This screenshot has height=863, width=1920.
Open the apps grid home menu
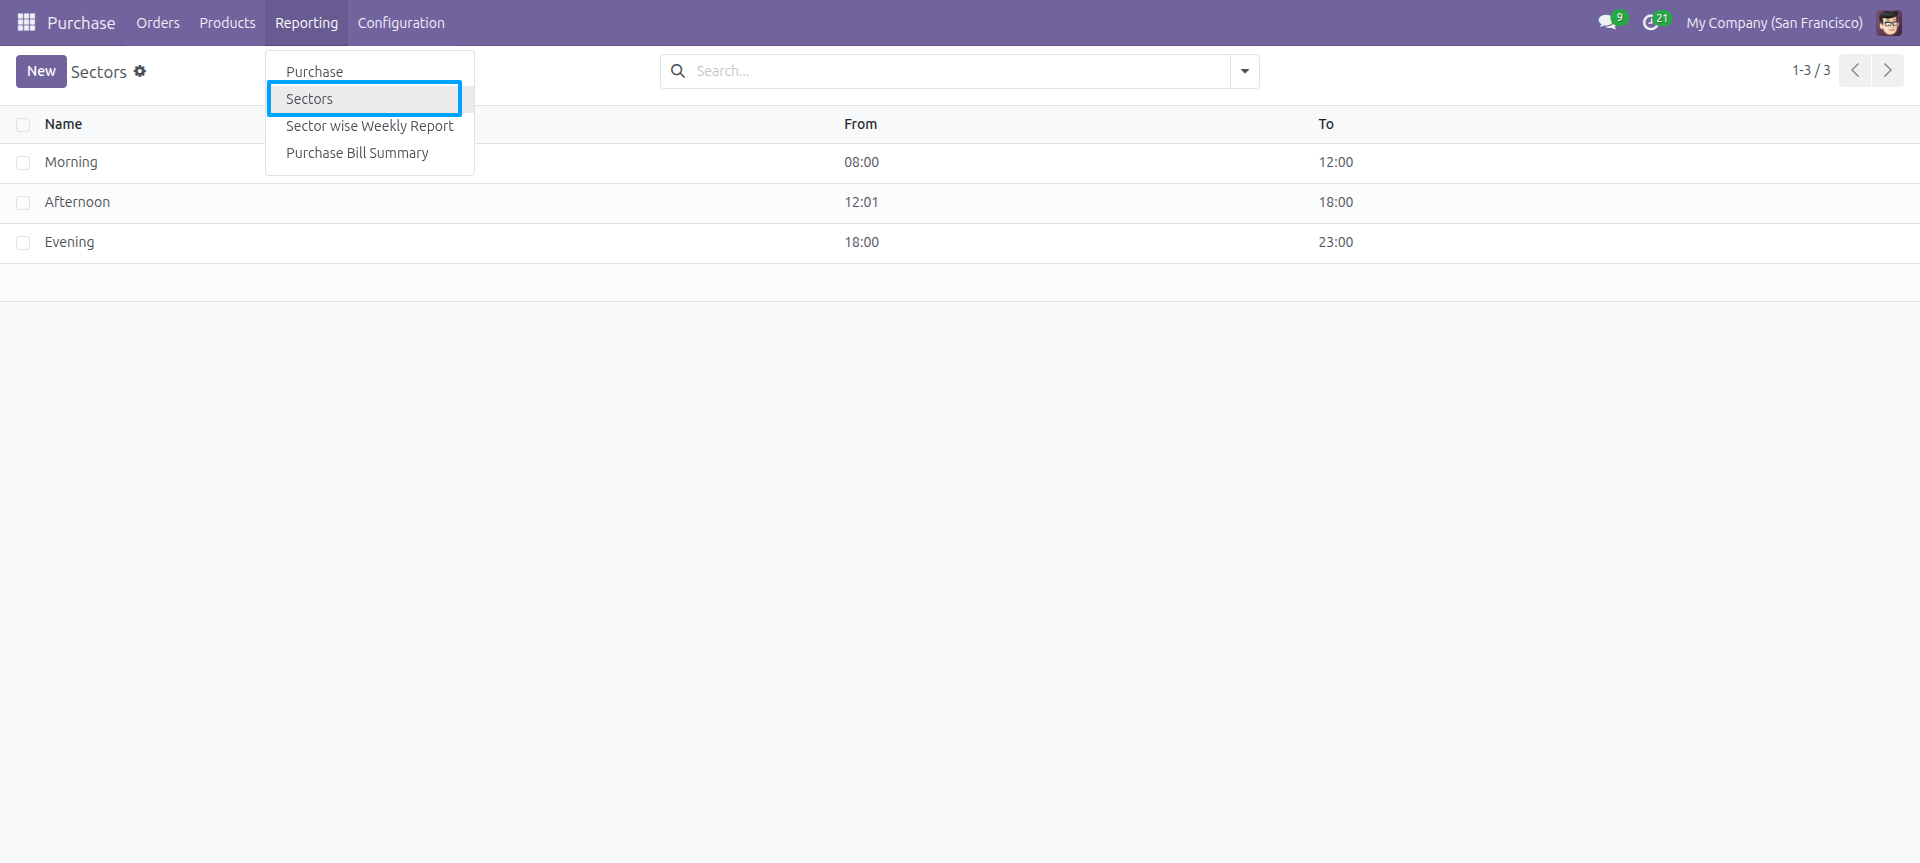(x=26, y=22)
